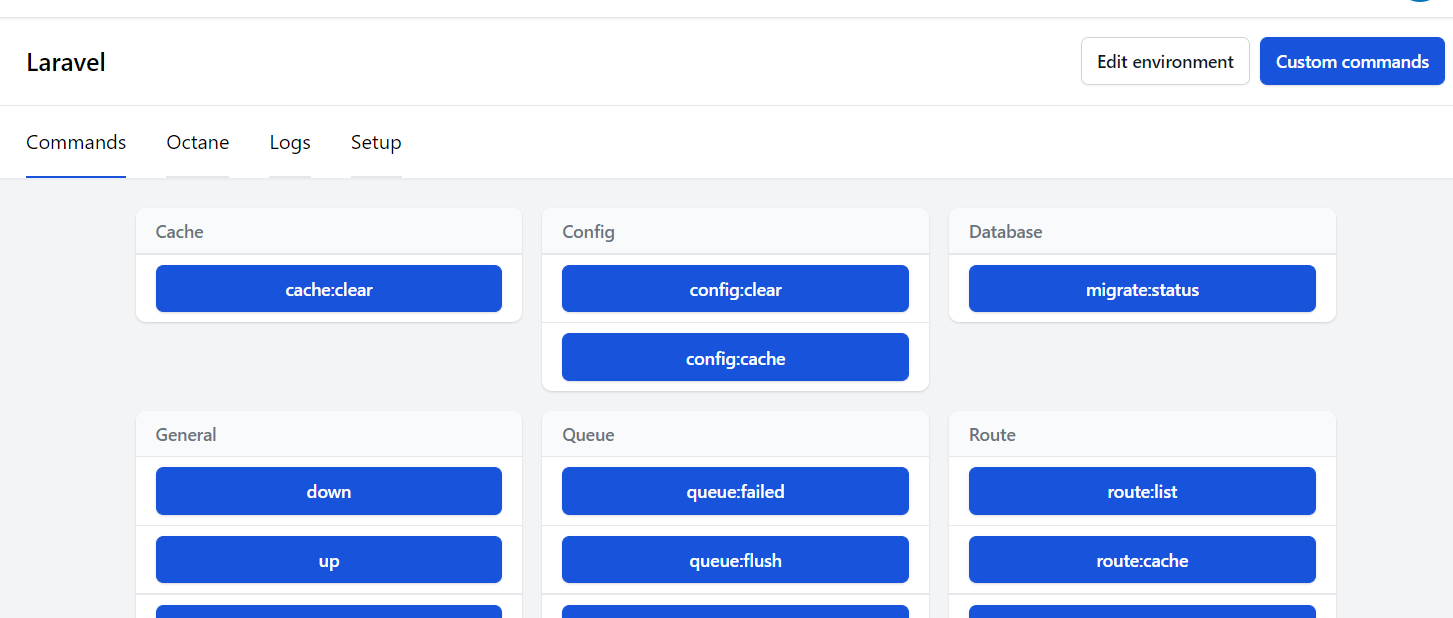The width and height of the screenshot is (1453, 618).
Task: Click the up command button
Action: coord(329,560)
